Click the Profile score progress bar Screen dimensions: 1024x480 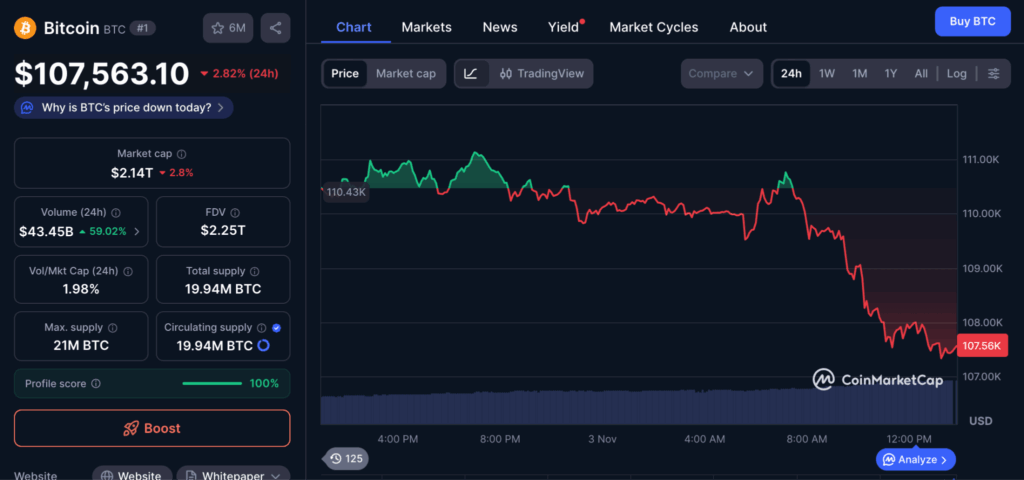pos(212,383)
